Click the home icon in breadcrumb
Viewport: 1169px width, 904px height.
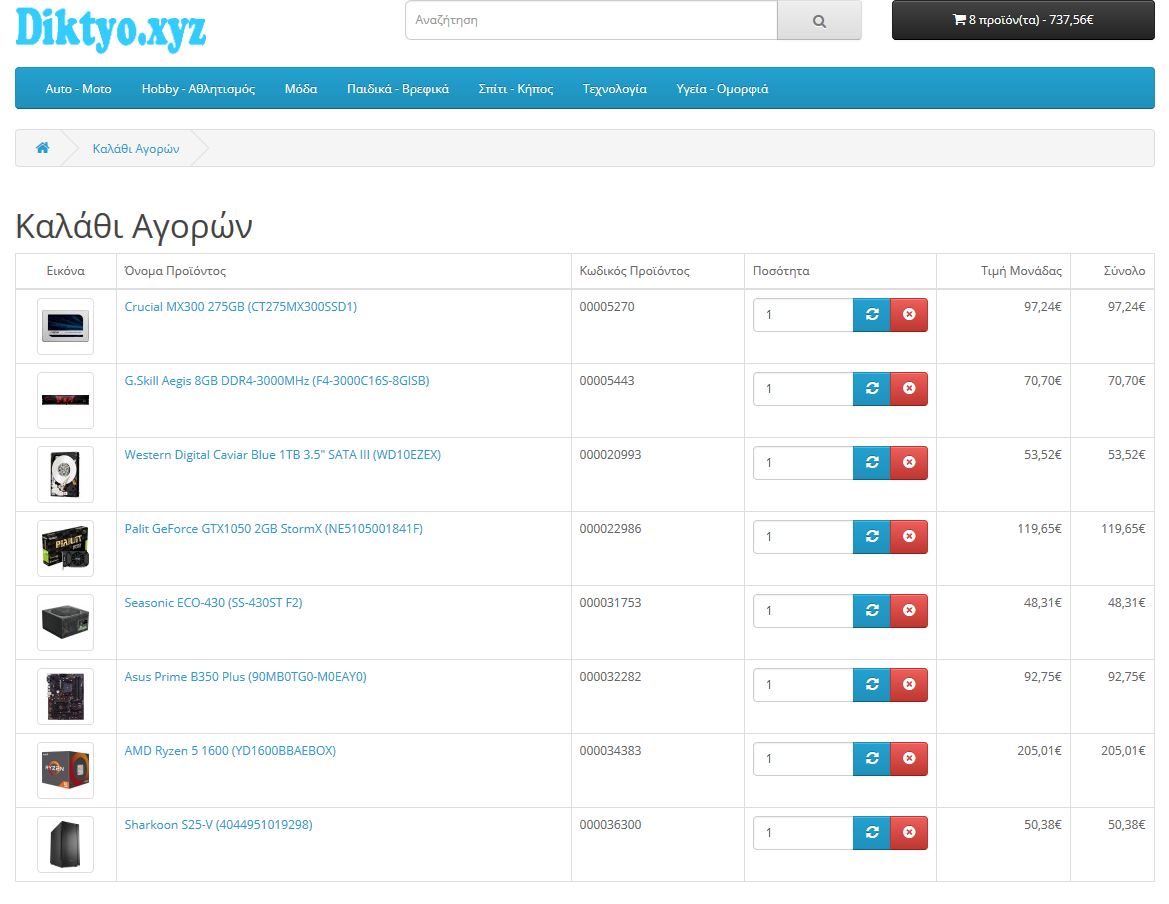42,148
